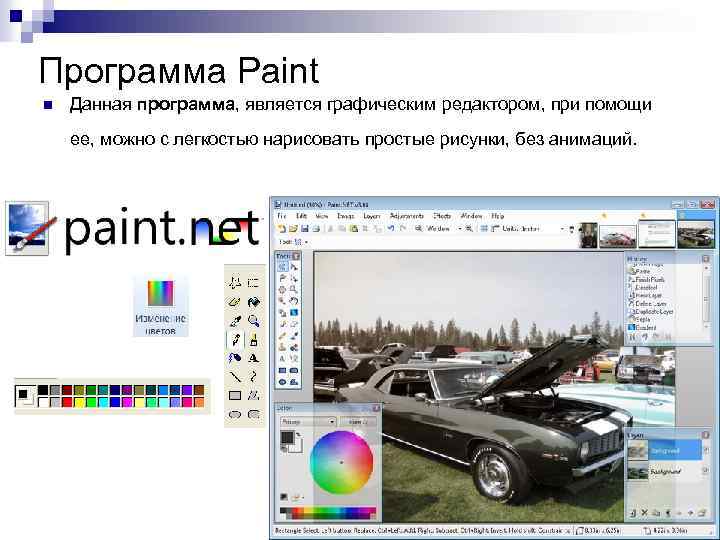
Task: Click the Print icon in Paint.NET toolbar
Action: 315,228
